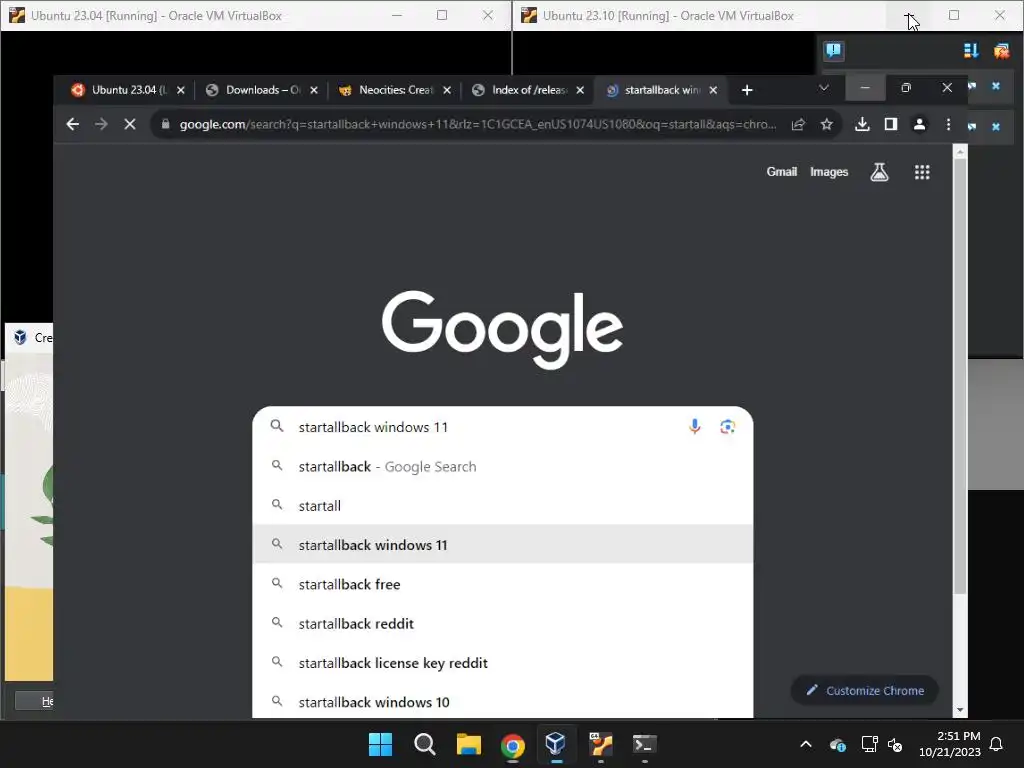Click the forward navigation arrow in Chrome
The width and height of the screenshot is (1024, 768).
point(101,124)
